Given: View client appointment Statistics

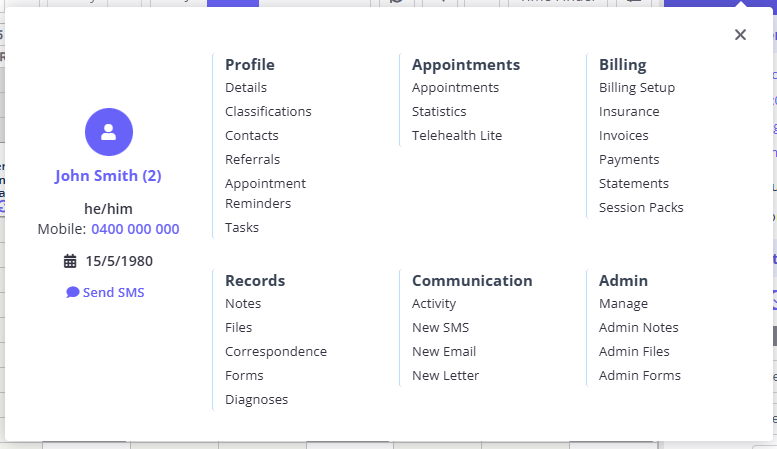Looking at the screenshot, I should point(439,112).
